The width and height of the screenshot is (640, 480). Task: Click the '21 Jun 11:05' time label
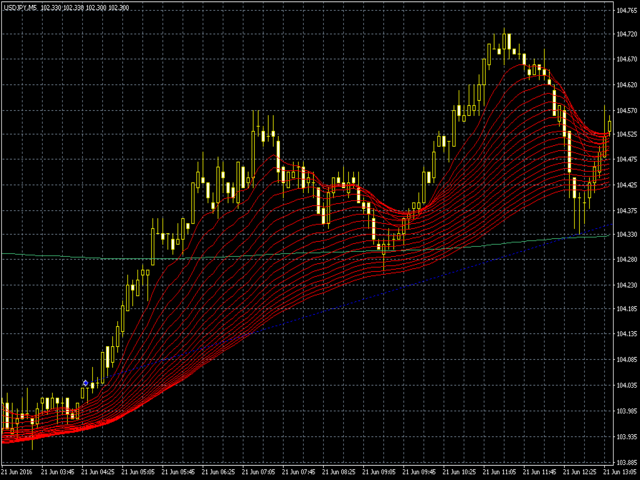click(x=500, y=472)
